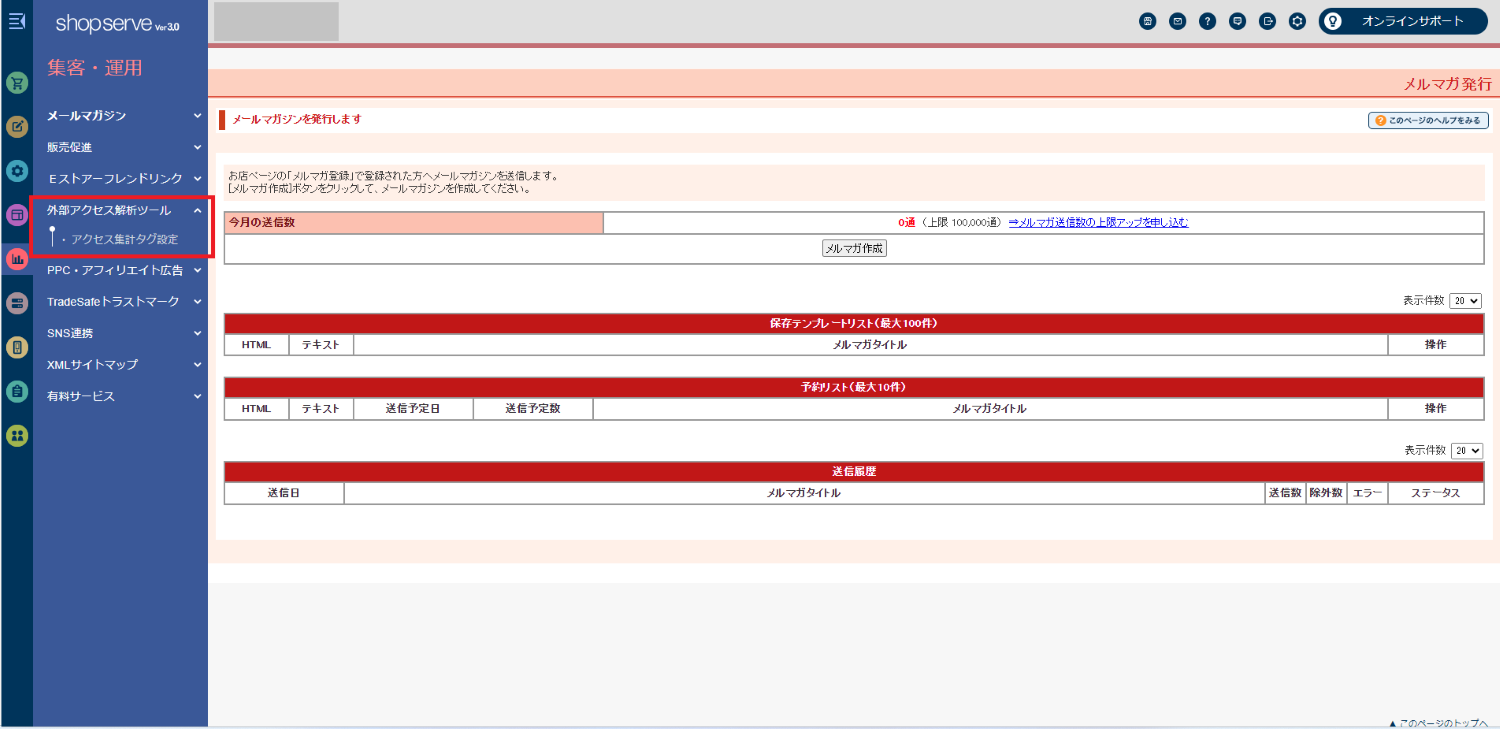Image resolution: width=1500 pixels, height=729 pixels.
Task: Click the mail envelope icon in header
Action: tap(1178, 21)
